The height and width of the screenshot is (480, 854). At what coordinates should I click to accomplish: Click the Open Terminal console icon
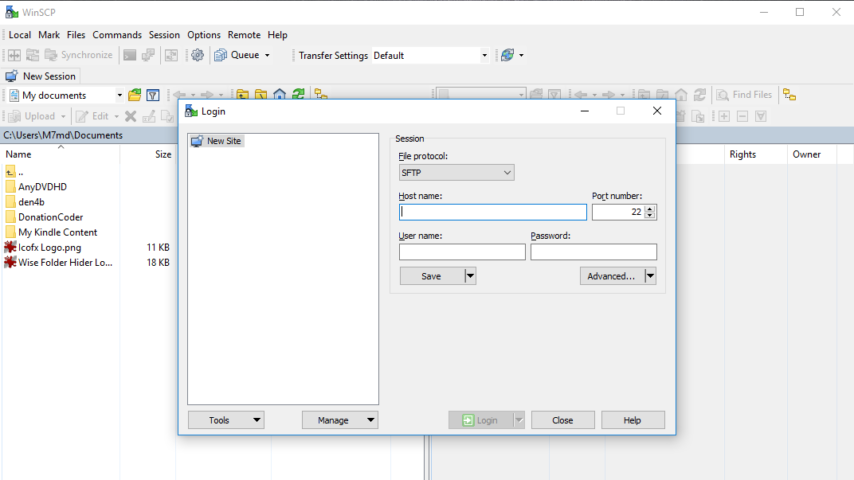click(130, 55)
